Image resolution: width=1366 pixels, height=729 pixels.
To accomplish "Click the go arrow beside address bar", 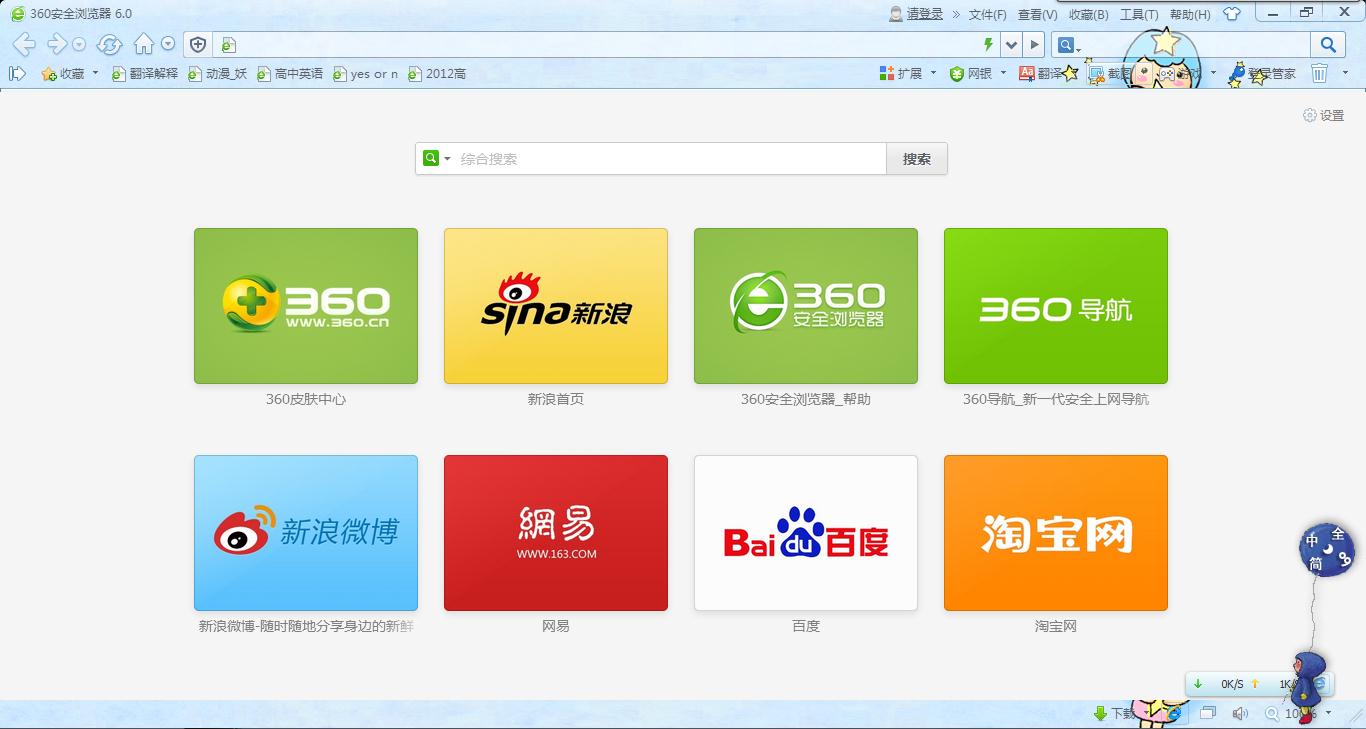I will coord(1034,44).
